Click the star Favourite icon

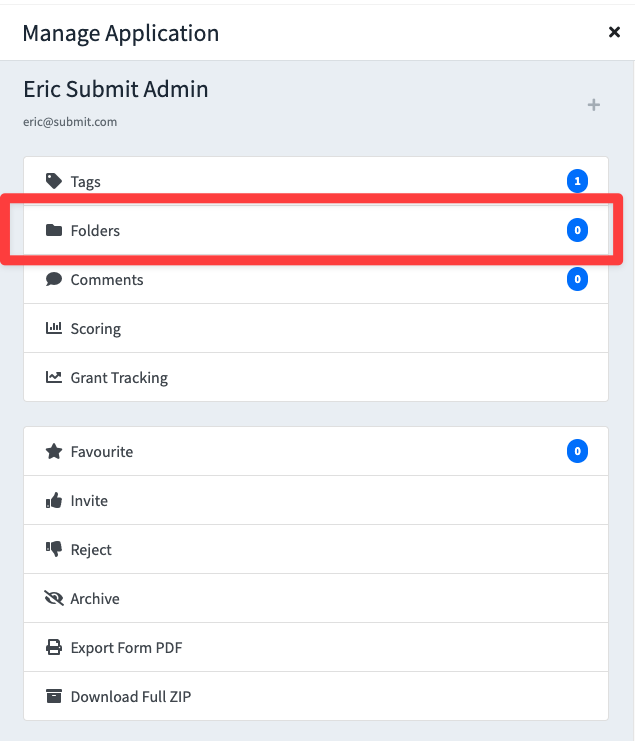click(x=54, y=451)
